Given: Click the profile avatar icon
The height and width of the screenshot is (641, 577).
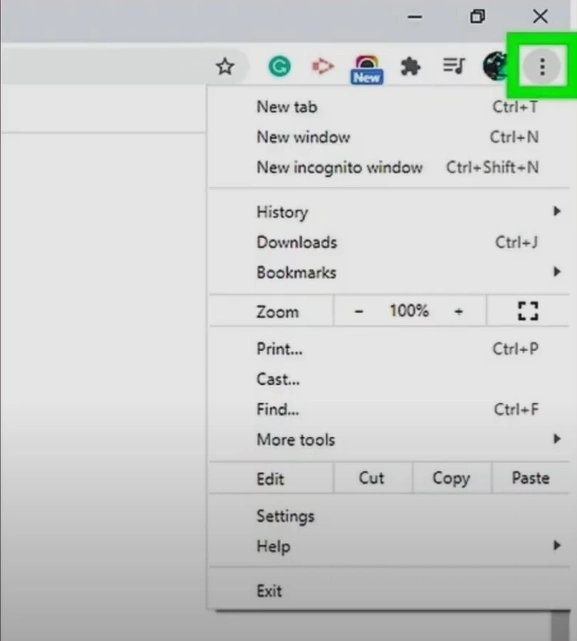Looking at the screenshot, I should (x=495, y=66).
